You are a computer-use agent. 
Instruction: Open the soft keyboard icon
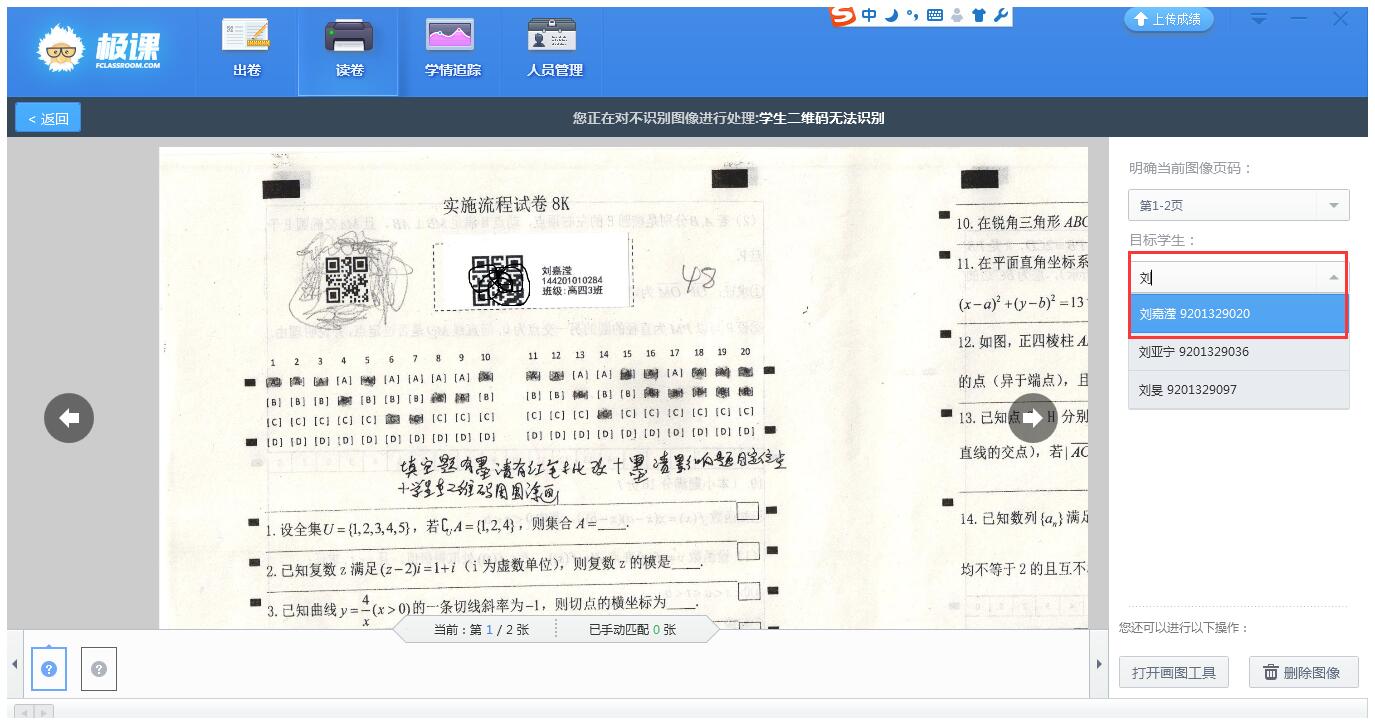(x=935, y=15)
